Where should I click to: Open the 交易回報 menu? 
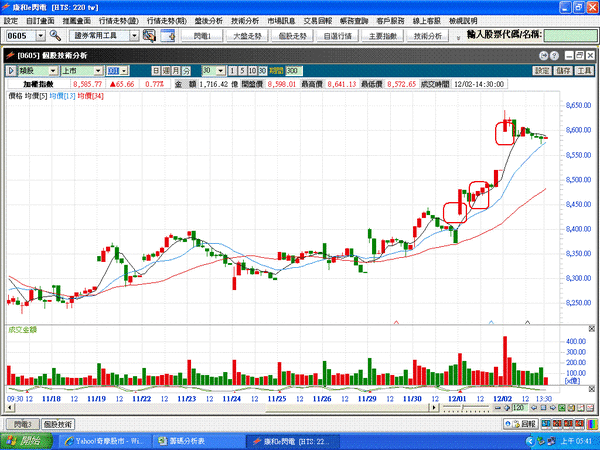pos(318,21)
